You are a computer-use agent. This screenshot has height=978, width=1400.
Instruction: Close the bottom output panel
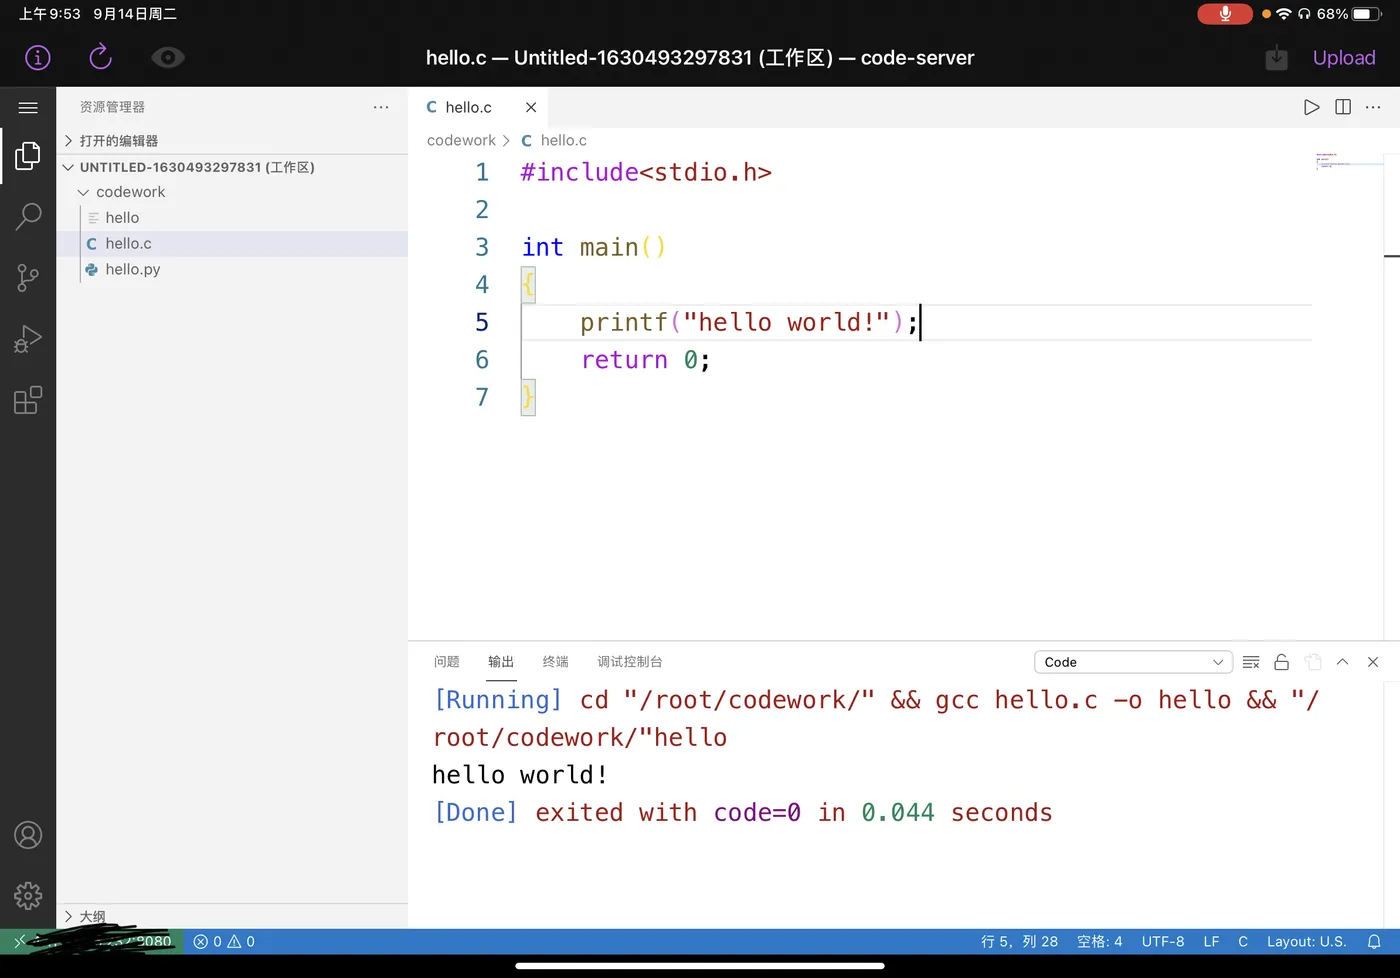(x=1373, y=662)
